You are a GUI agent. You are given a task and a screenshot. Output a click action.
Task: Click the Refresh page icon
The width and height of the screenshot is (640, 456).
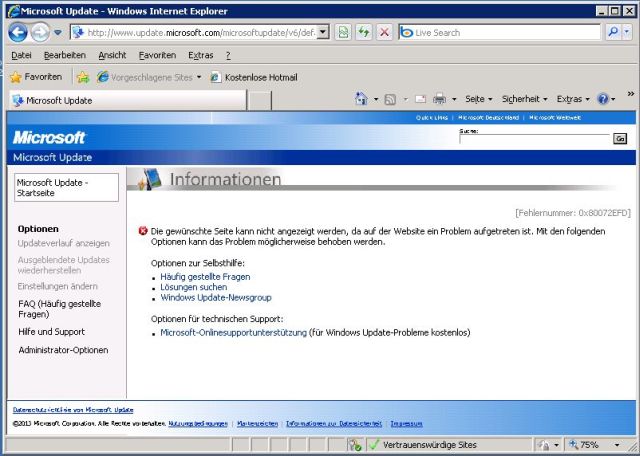364,32
